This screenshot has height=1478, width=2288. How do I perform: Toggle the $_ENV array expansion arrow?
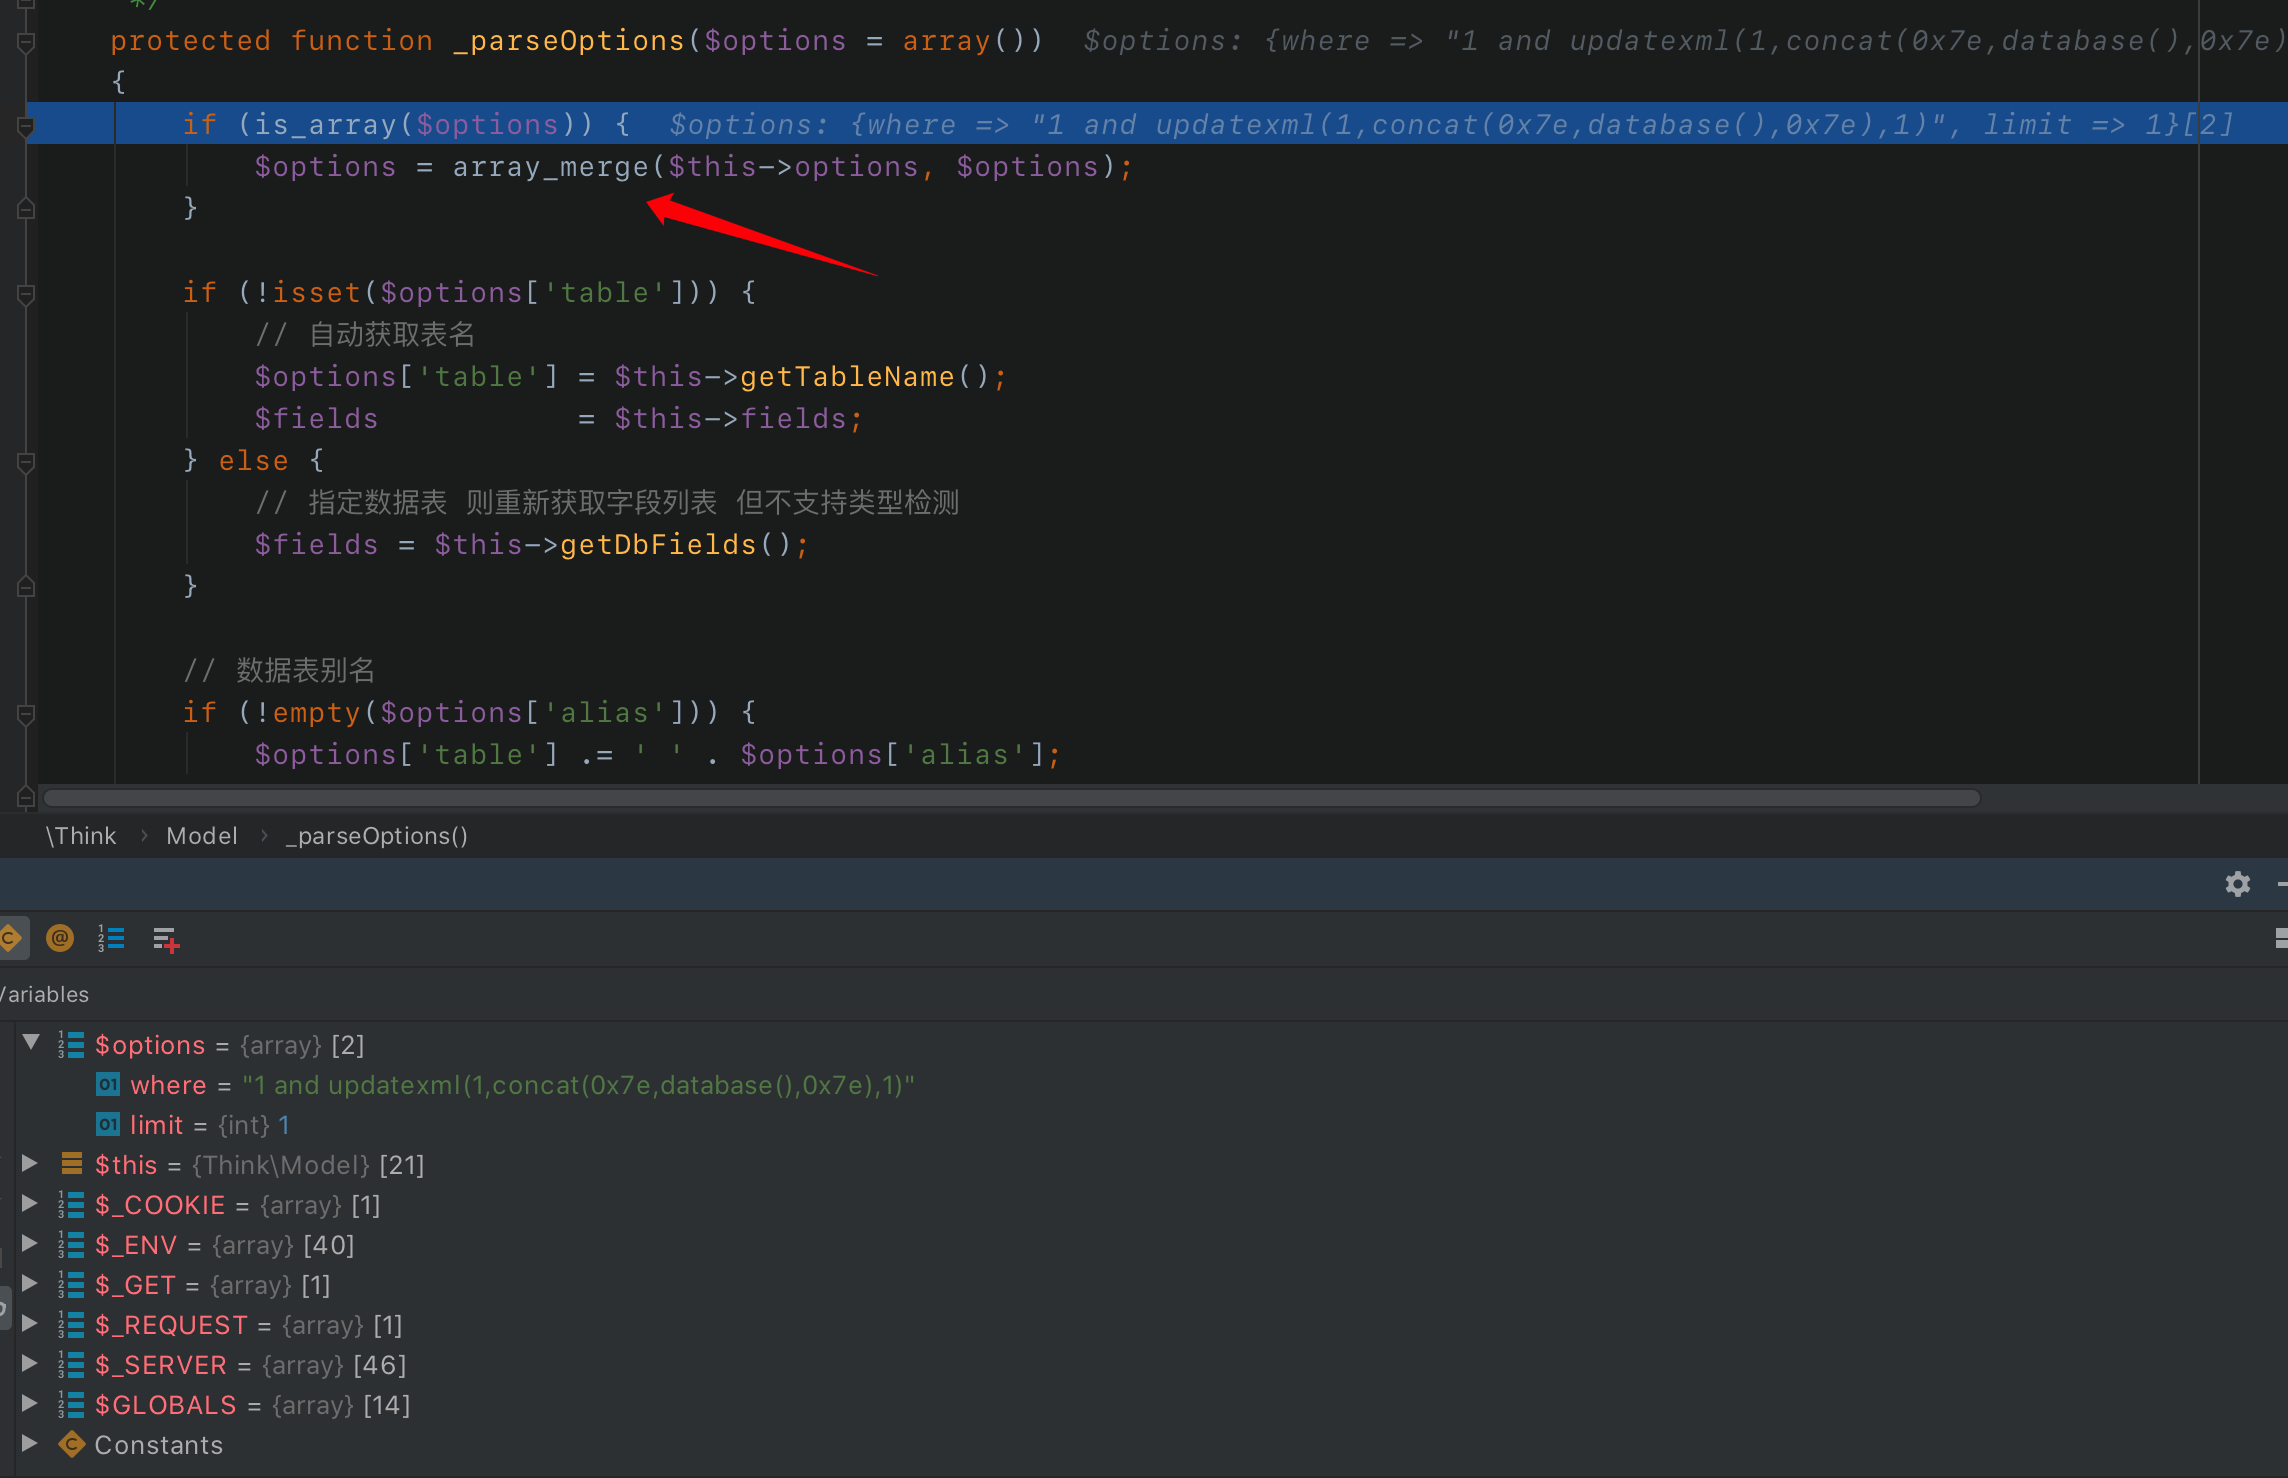[x=29, y=1243]
